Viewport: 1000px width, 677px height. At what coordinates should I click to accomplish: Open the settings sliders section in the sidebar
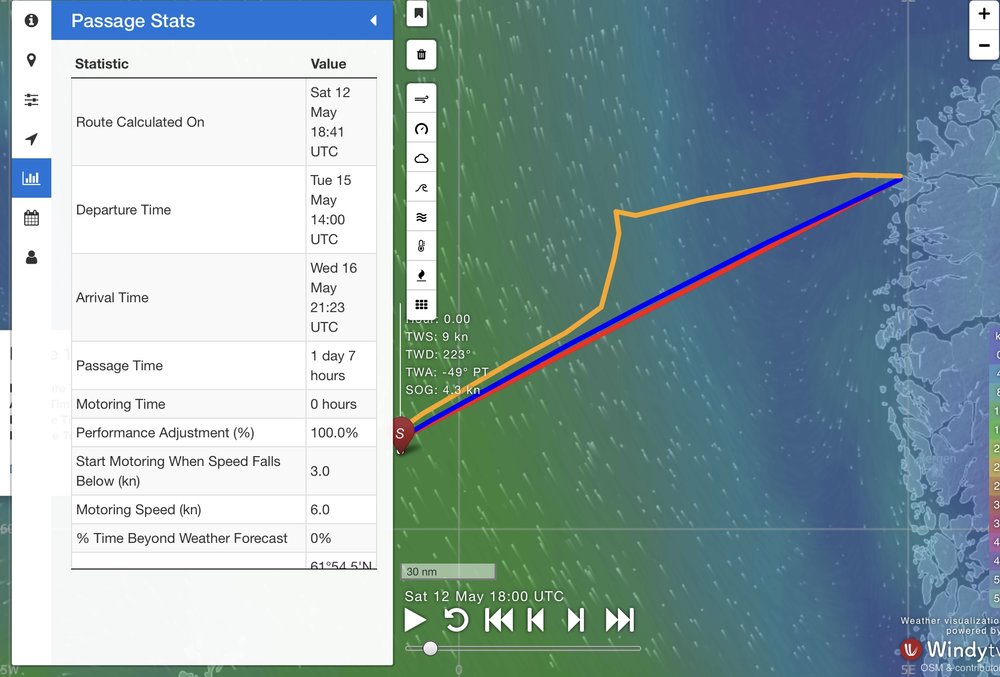(x=31, y=100)
